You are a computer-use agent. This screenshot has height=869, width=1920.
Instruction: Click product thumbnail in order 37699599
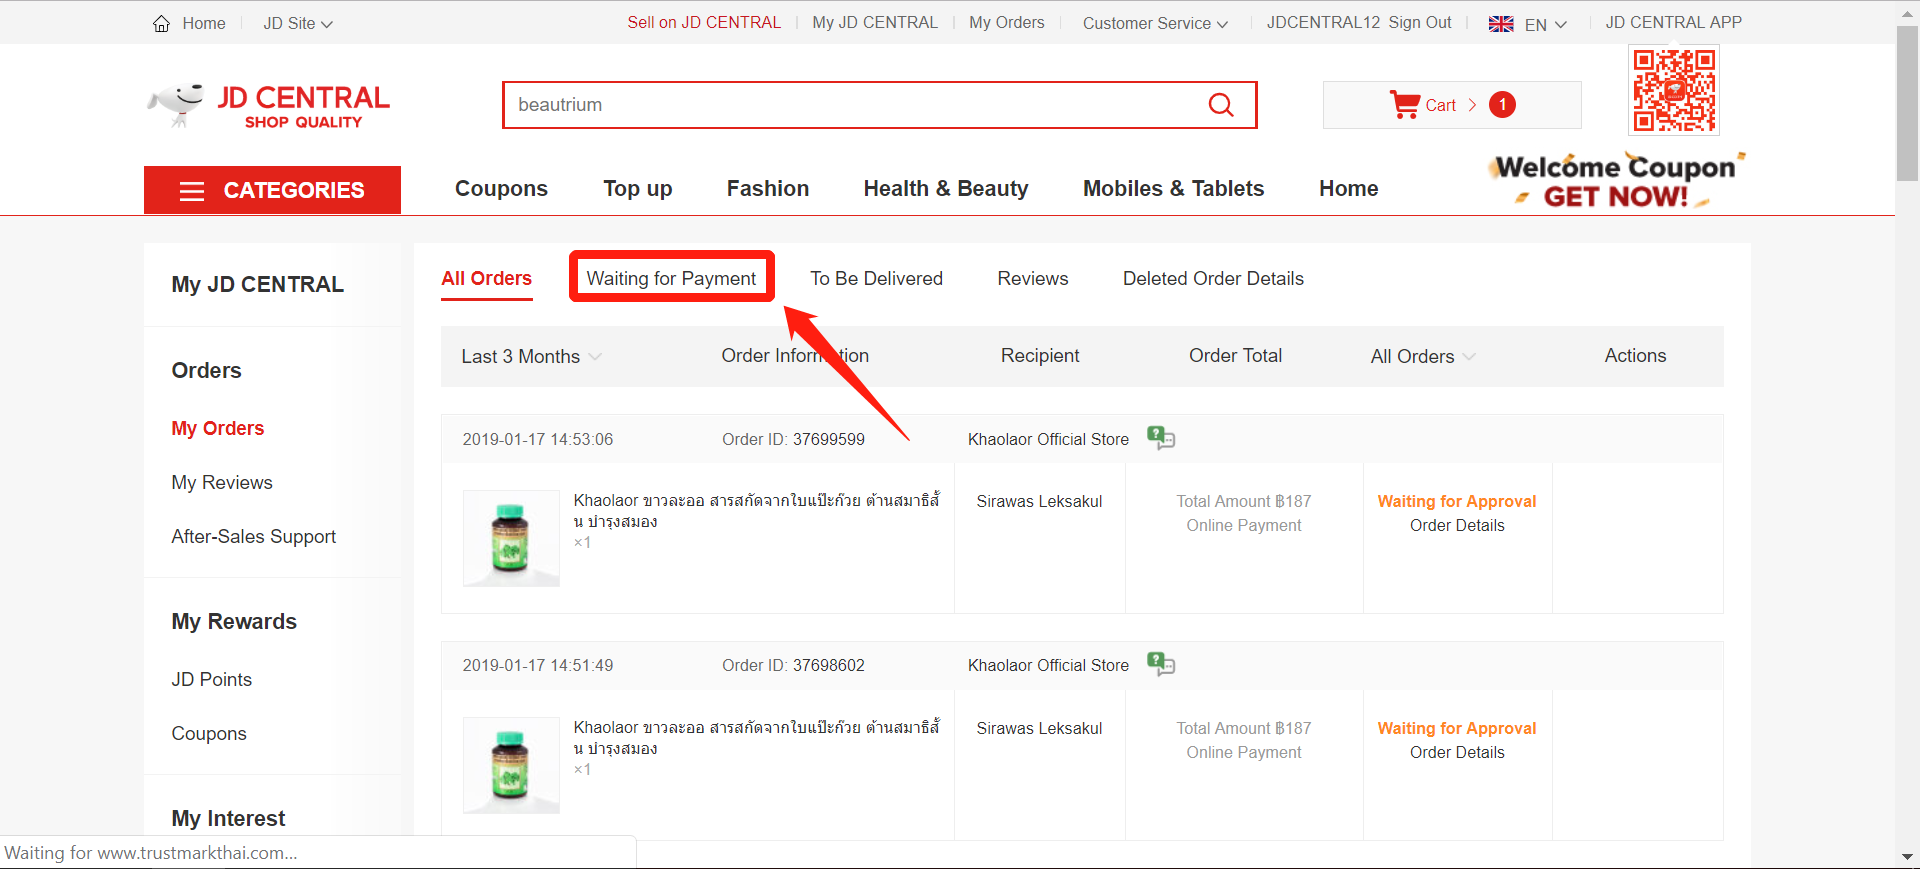(x=511, y=538)
